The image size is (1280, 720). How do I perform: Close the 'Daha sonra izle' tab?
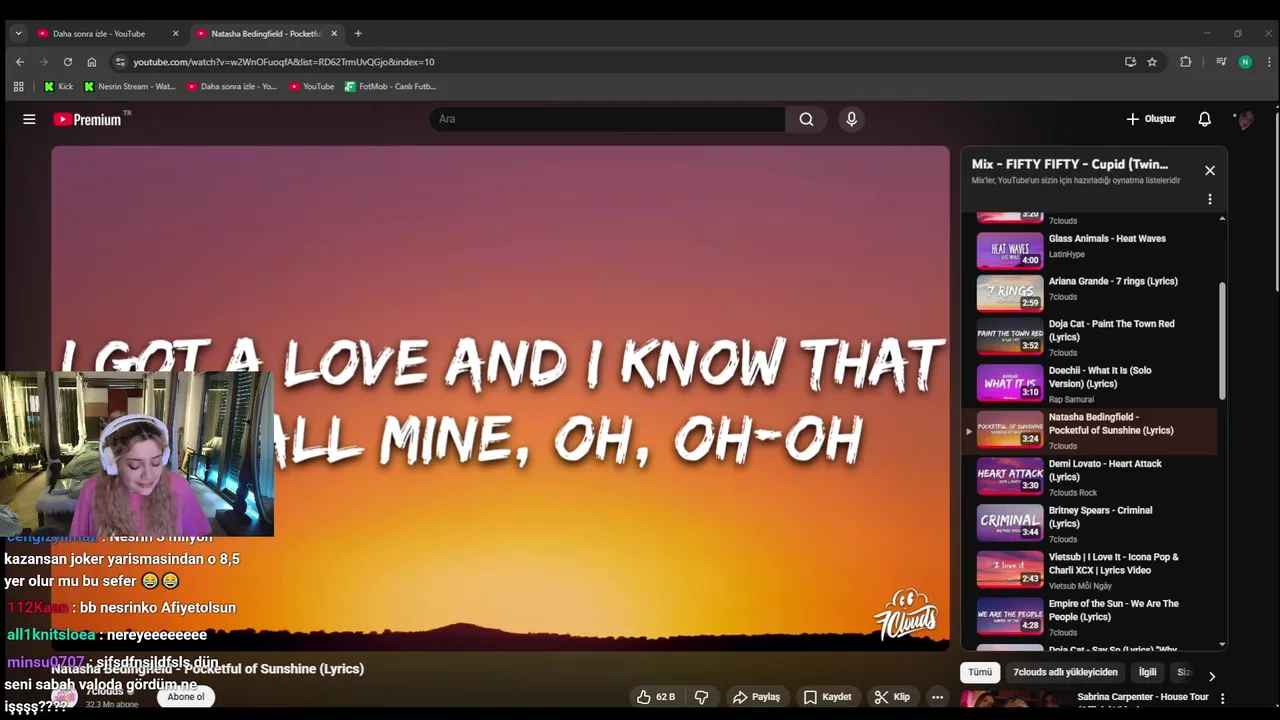(176, 33)
